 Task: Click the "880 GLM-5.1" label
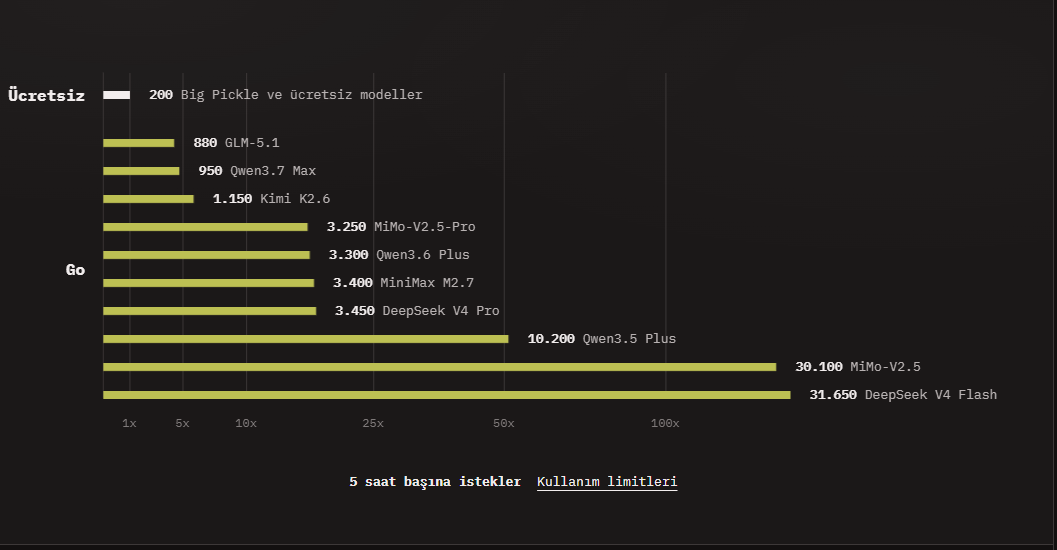pos(236,143)
